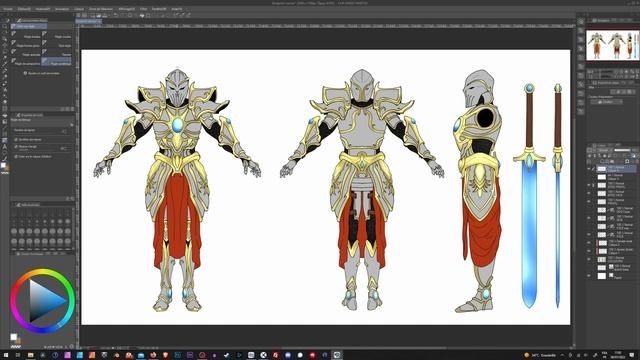Toggle the angle snap checkbox in tool property
Image resolution: width=640 pixels, height=360 pixels.
pyautogui.click(x=16, y=147)
